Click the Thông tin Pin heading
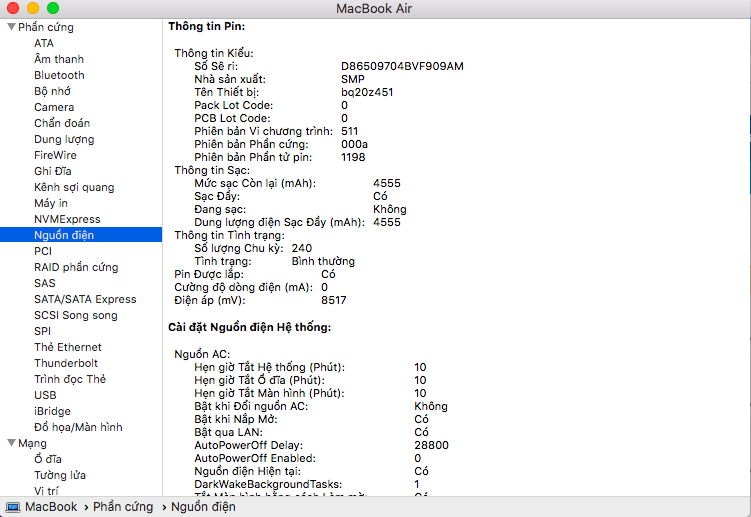The height and width of the screenshot is (517, 751). 206,26
